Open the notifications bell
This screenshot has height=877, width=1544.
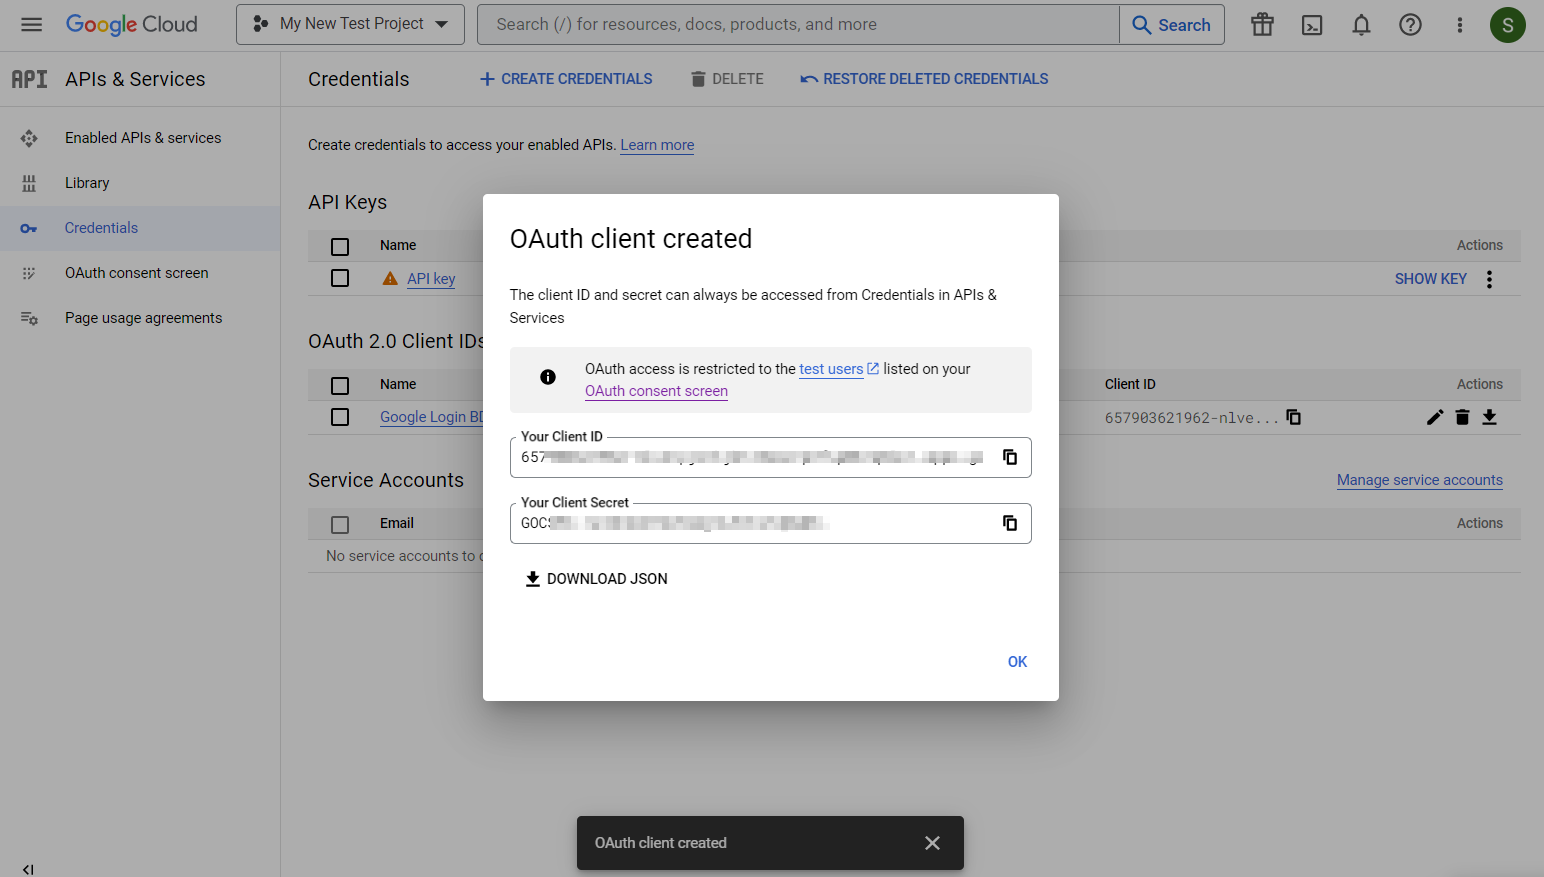coord(1361,25)
